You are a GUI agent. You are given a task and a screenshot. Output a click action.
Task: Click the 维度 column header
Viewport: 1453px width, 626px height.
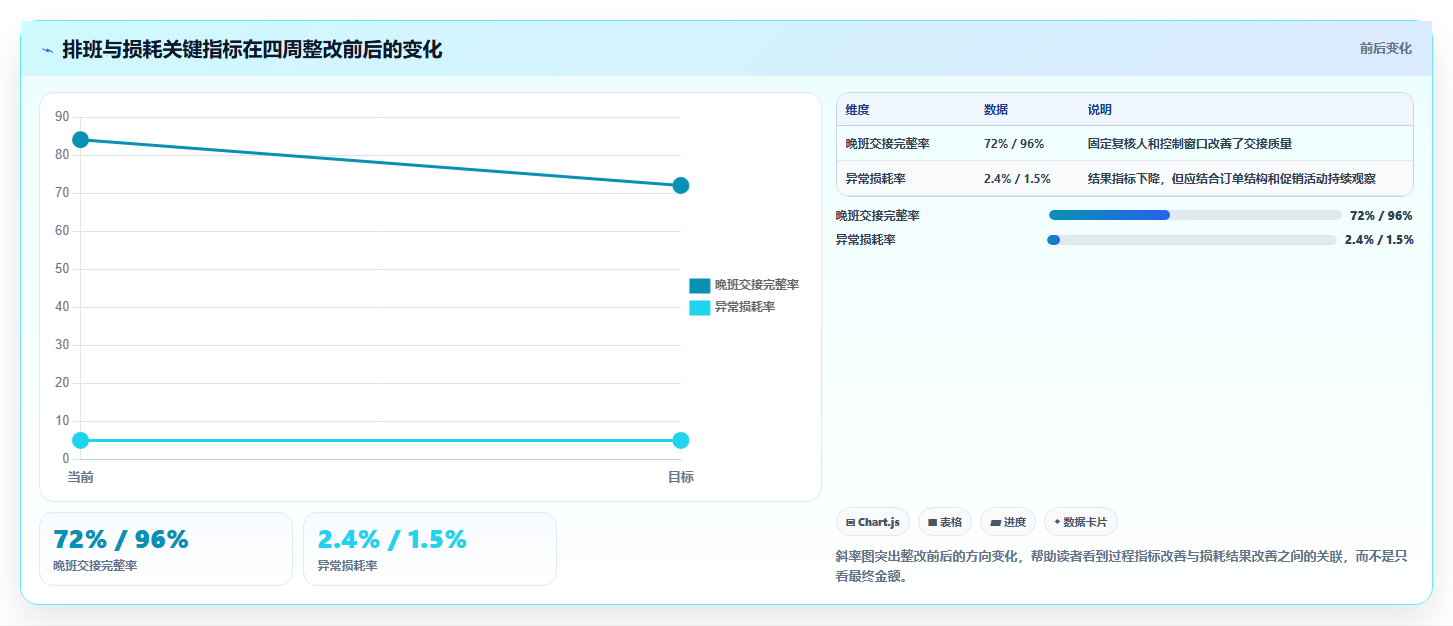coord(857,110)
